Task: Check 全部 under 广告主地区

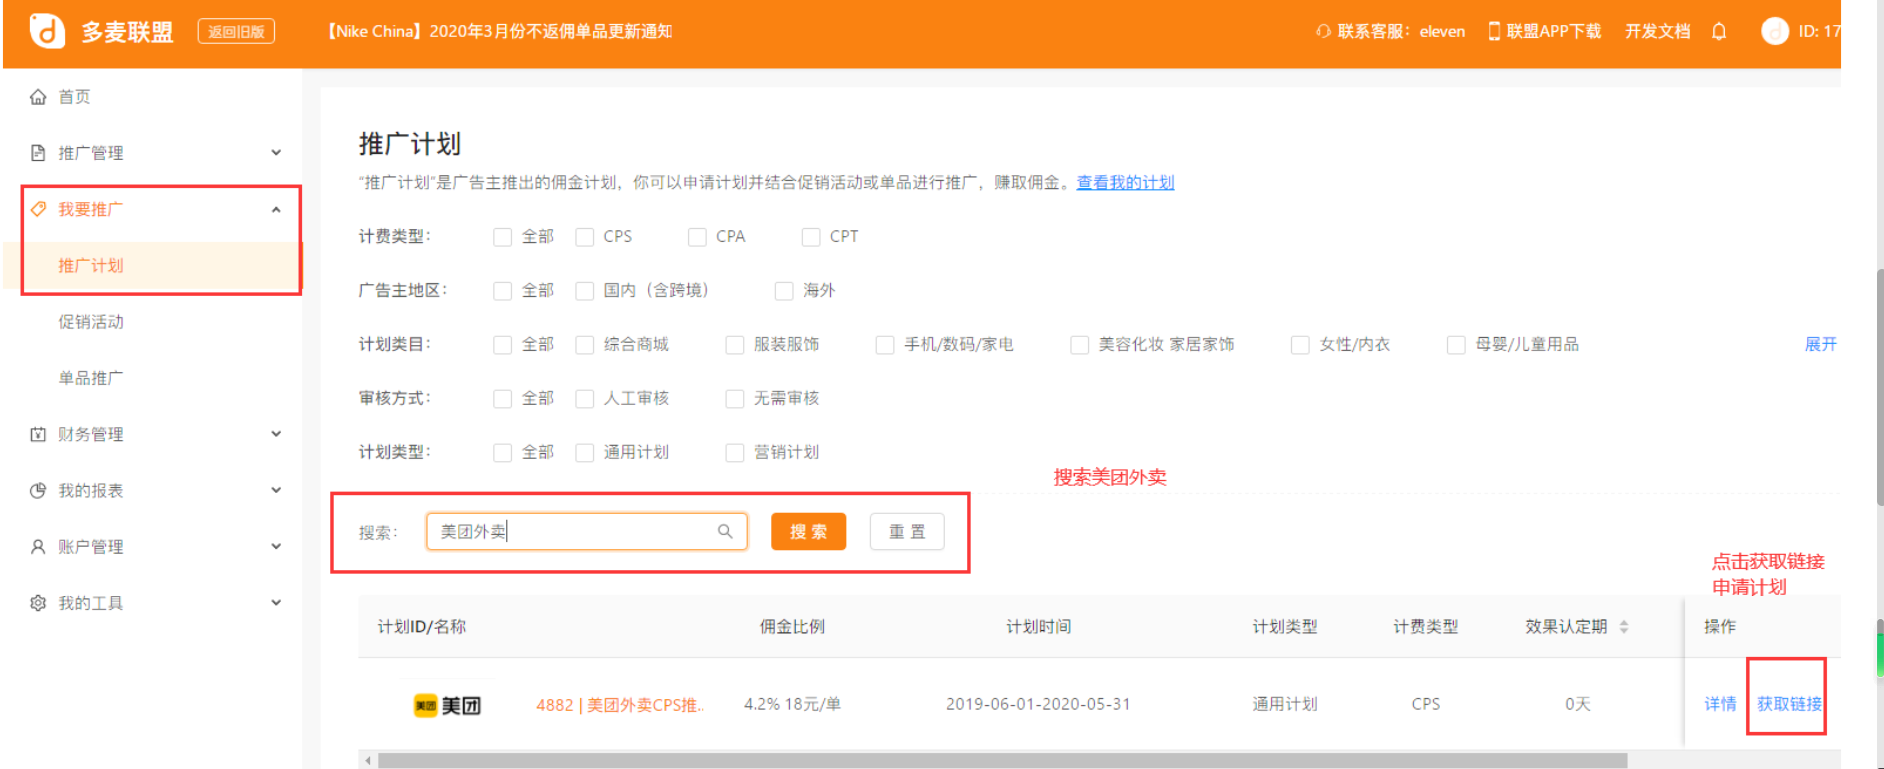Action: [x=502, y=291]
